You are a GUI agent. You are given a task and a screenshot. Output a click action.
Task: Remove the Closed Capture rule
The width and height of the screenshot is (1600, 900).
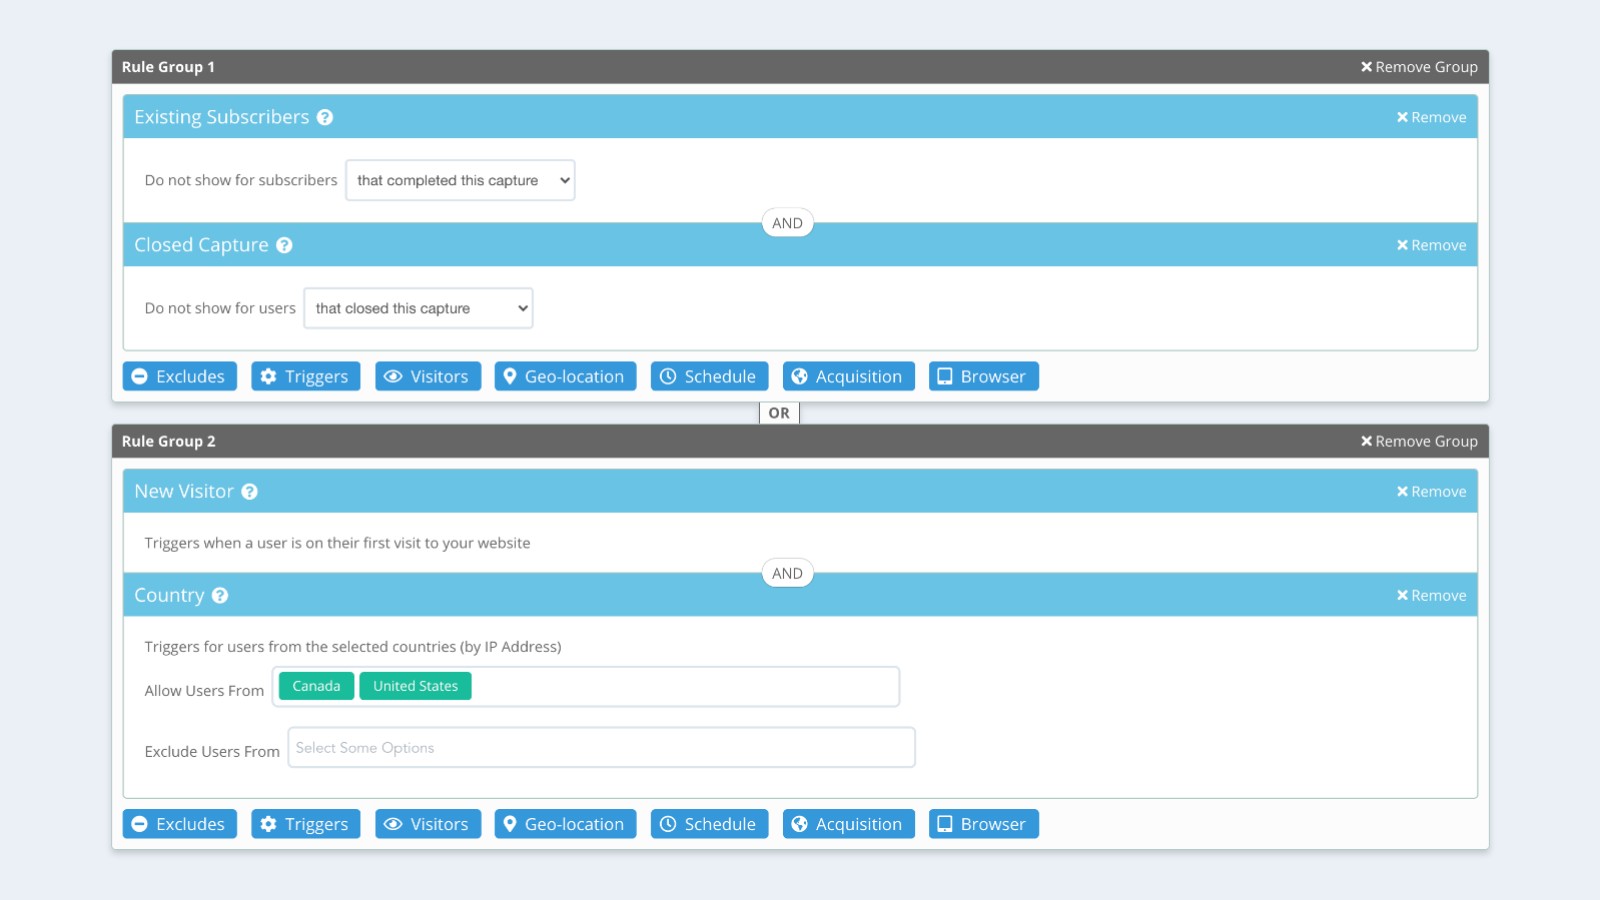coord(1431,244)
